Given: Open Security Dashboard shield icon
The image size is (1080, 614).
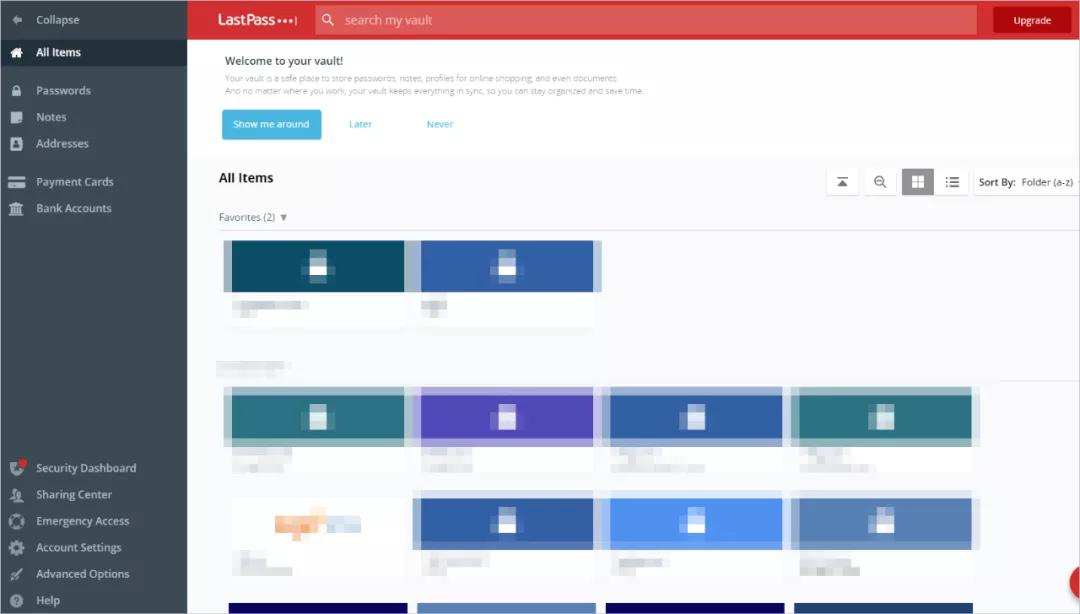Looking at the screenshot, I should [x=16, y=468].
